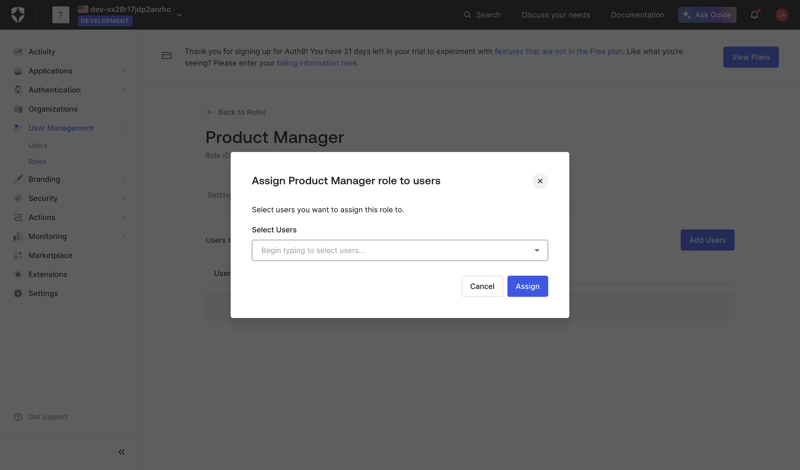Click the Product Manager role heading
Image resolution: width=800 pixels, height=470 pixels.
coord(274,137)
